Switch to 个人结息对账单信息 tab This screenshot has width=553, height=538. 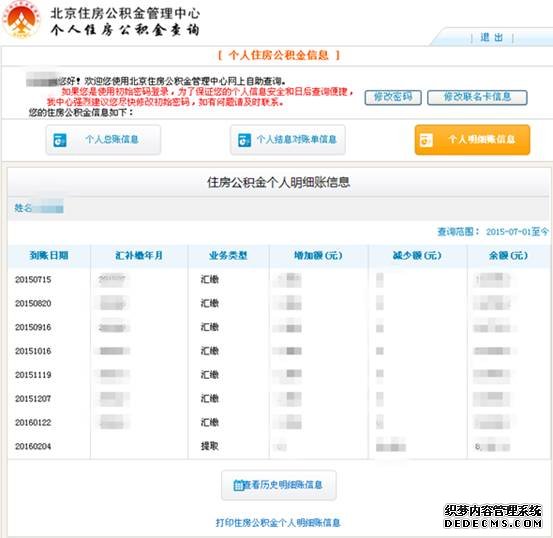click(287, 140)
